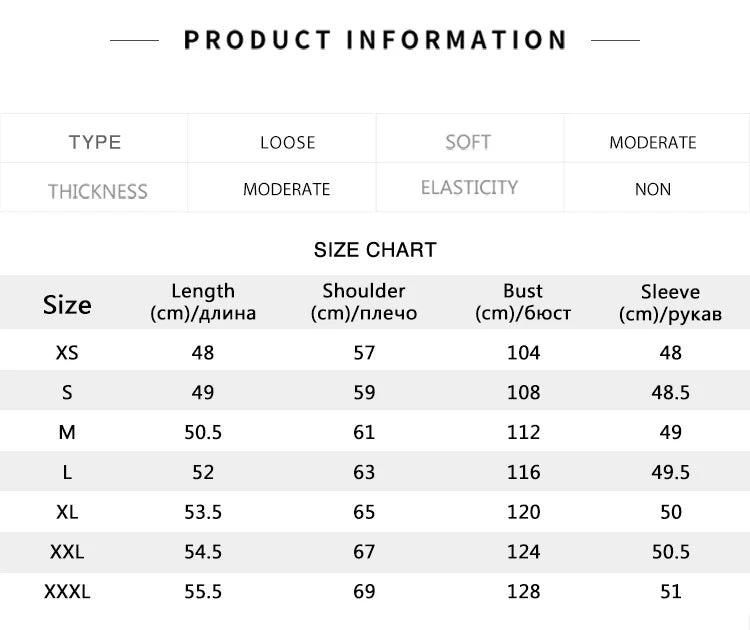Select the Bust (cm) column header

523,302
